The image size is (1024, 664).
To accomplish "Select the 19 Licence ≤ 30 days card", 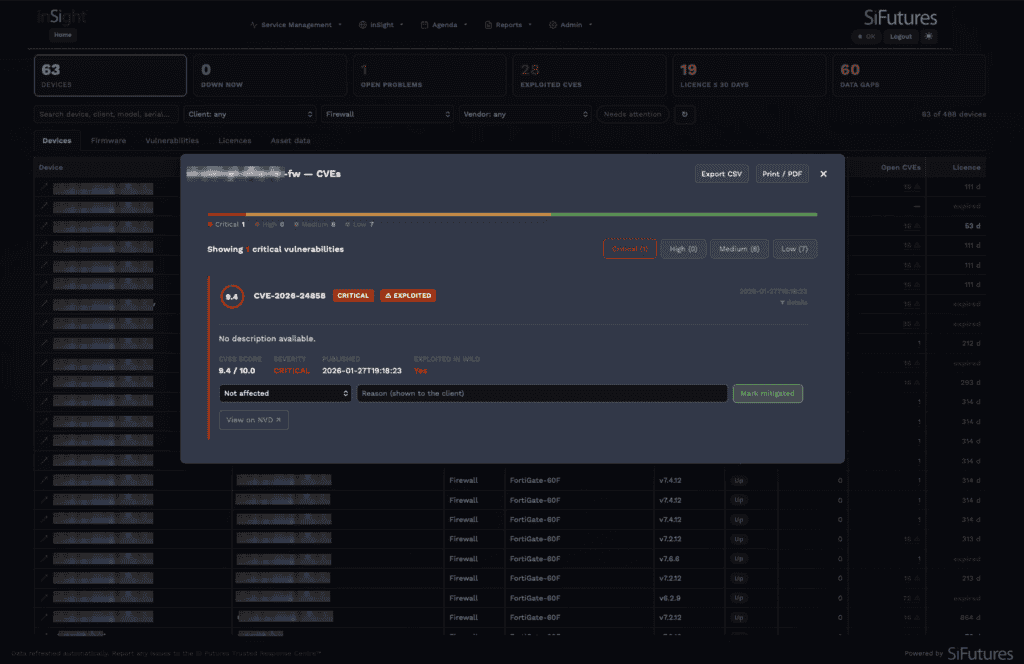I will point(749,75).
